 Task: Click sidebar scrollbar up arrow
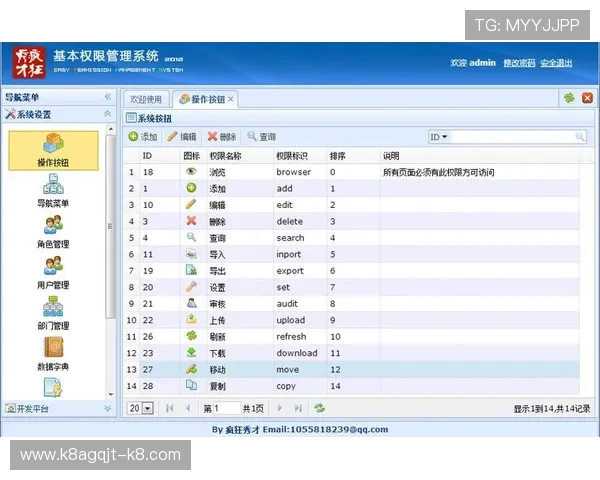click(x=111, y=129)
